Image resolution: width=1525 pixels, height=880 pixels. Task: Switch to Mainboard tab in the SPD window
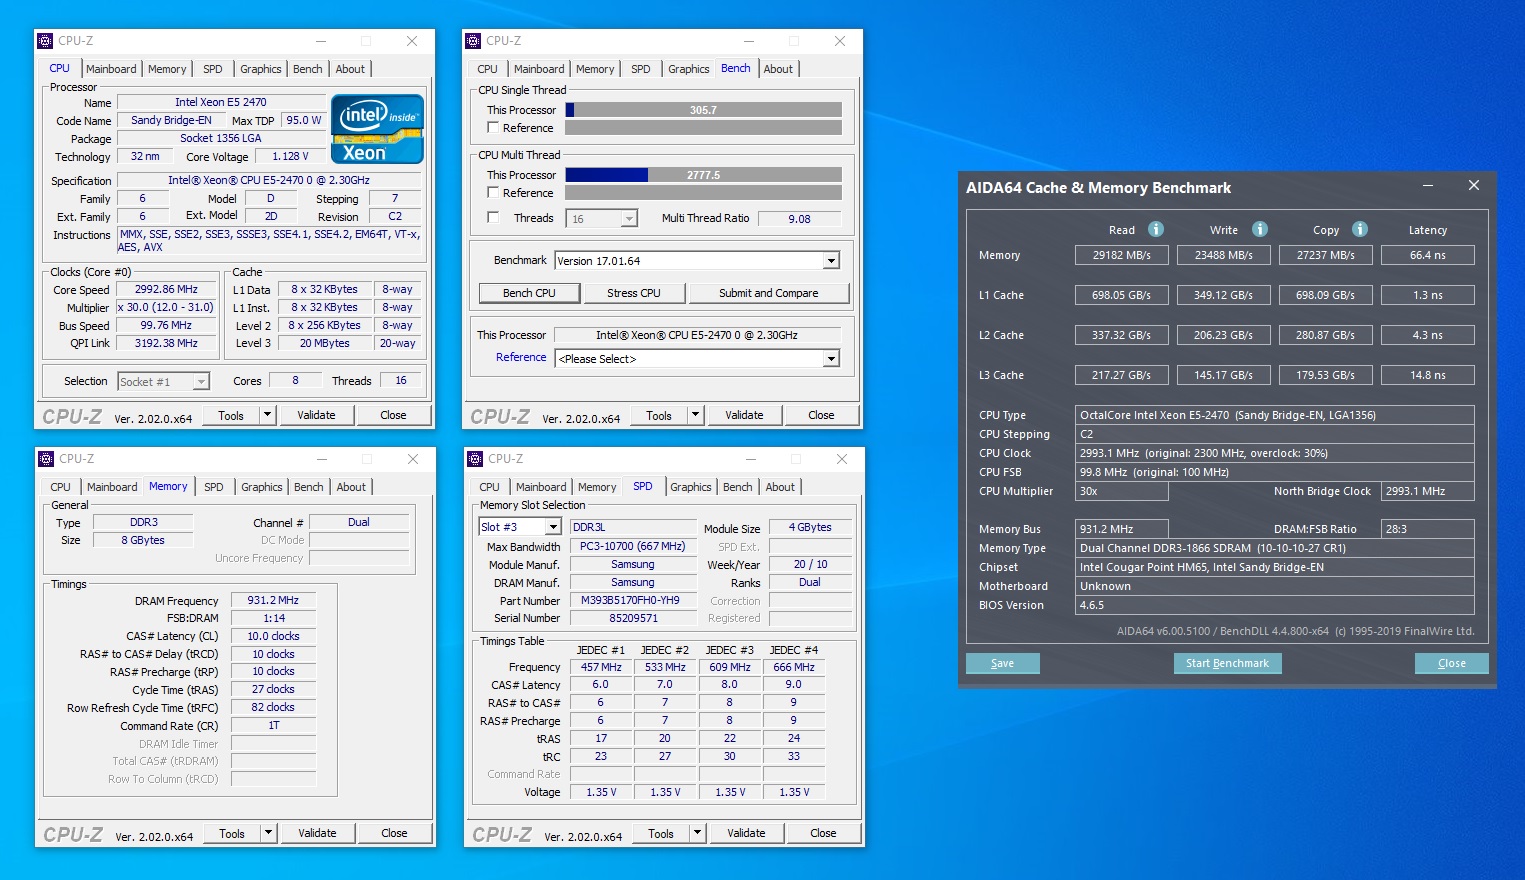click(x=541, y=487)
